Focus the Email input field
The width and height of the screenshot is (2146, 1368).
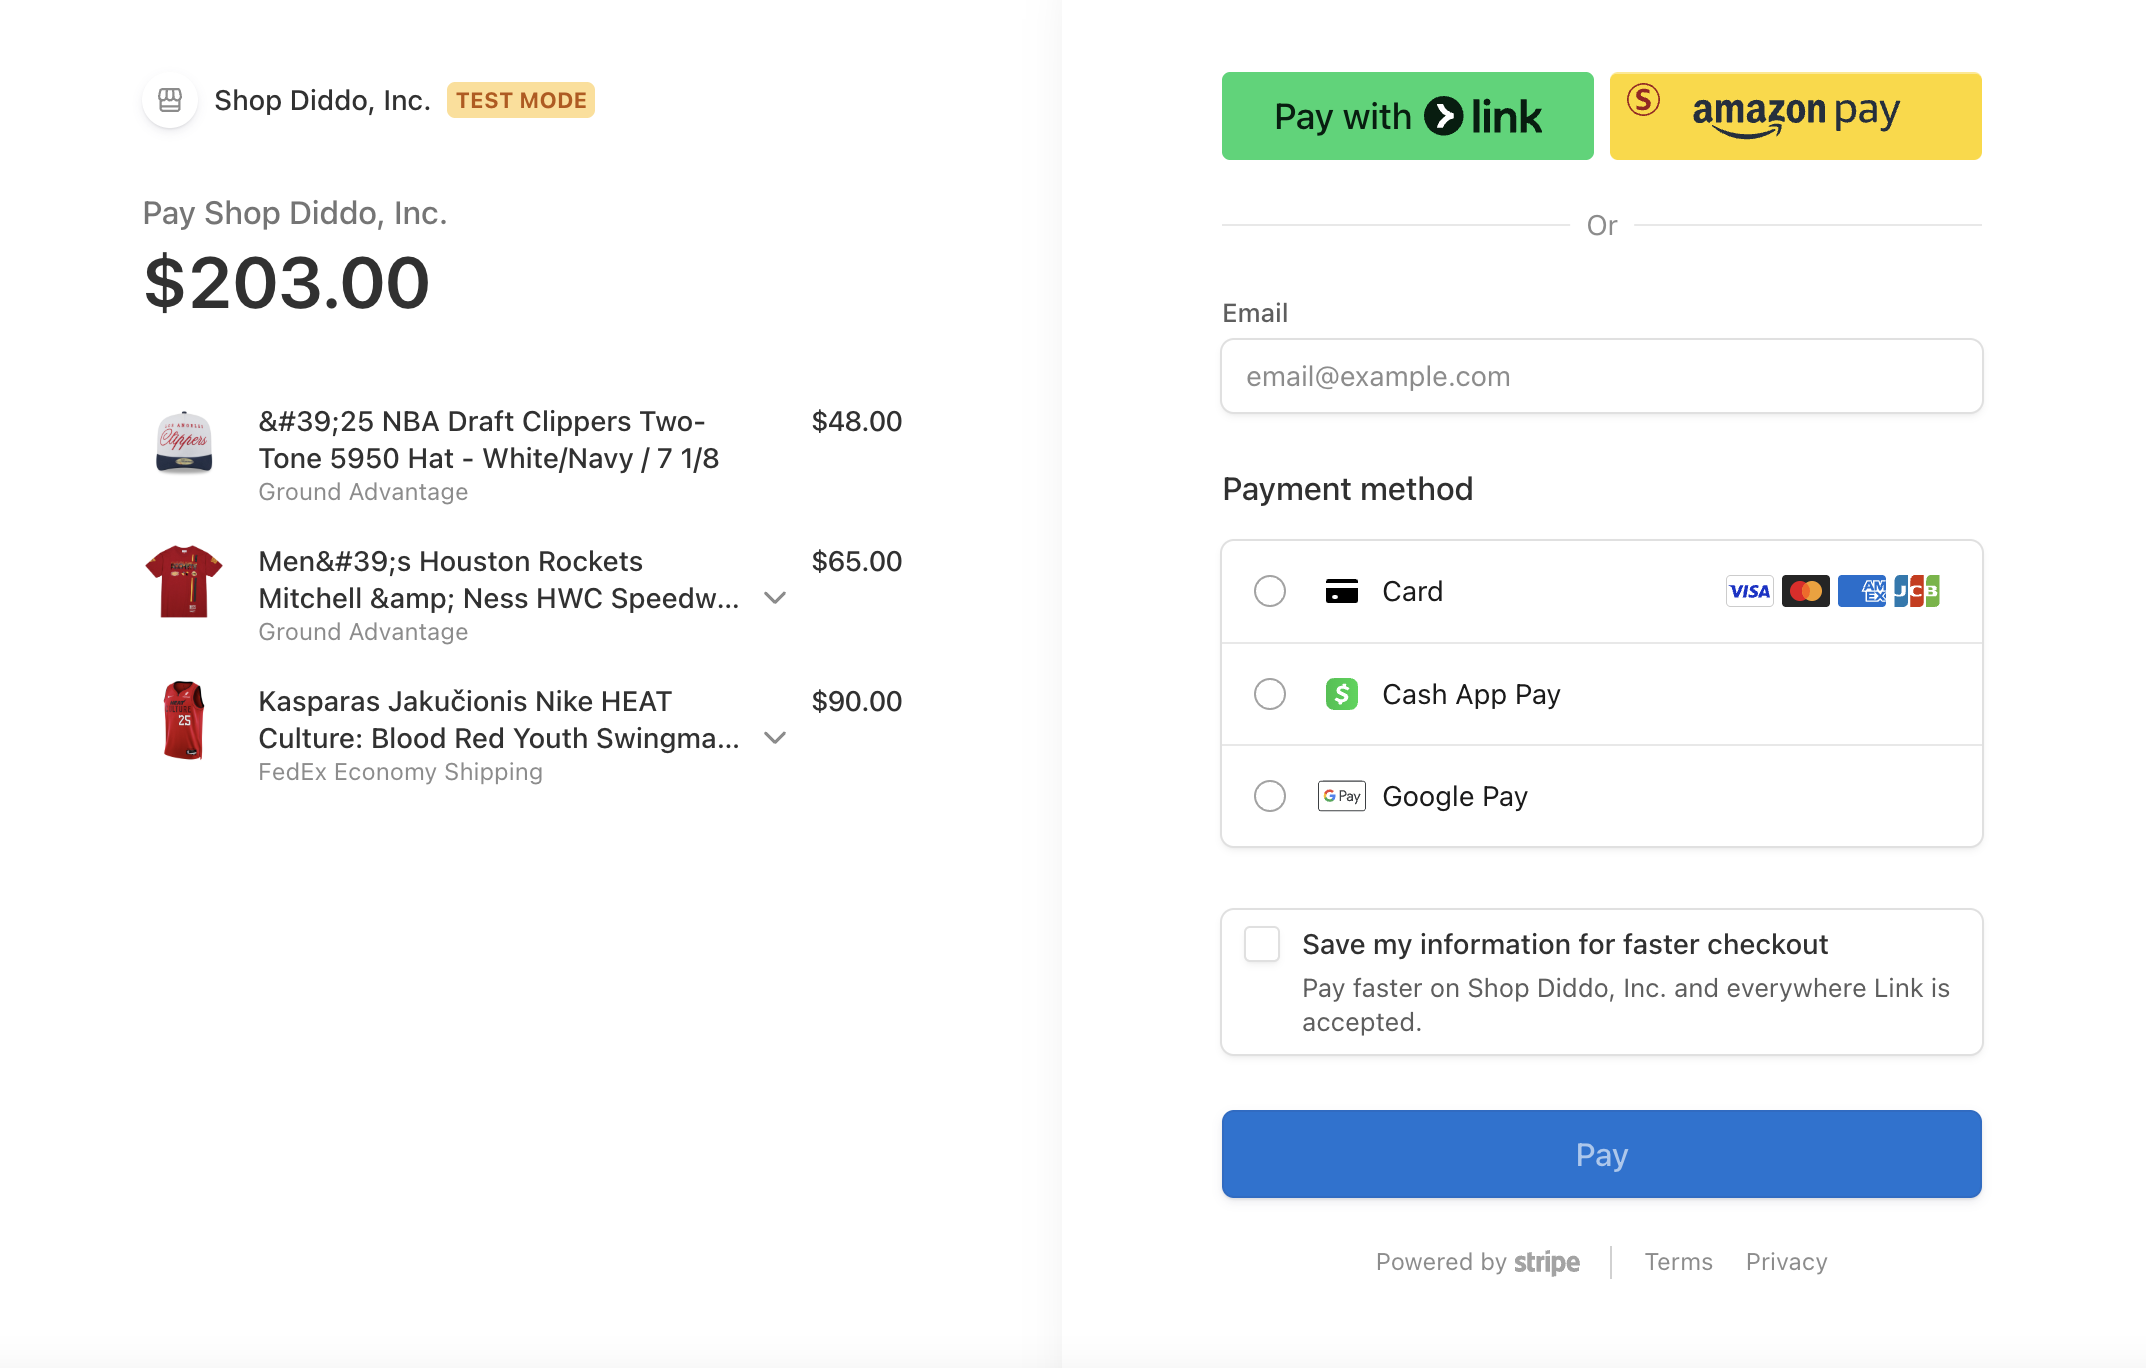coord(1601,376)
